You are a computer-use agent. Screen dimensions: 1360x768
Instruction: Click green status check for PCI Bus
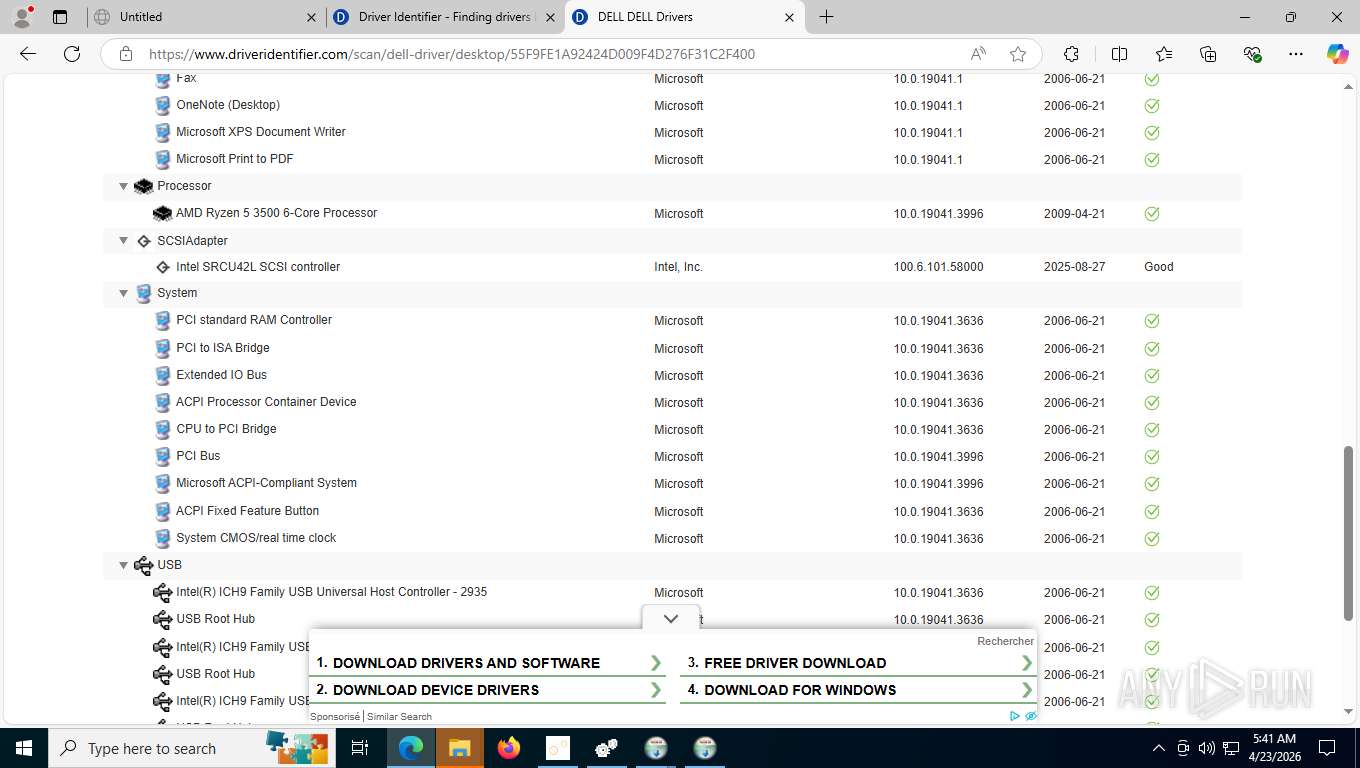tap(1152, 456)
